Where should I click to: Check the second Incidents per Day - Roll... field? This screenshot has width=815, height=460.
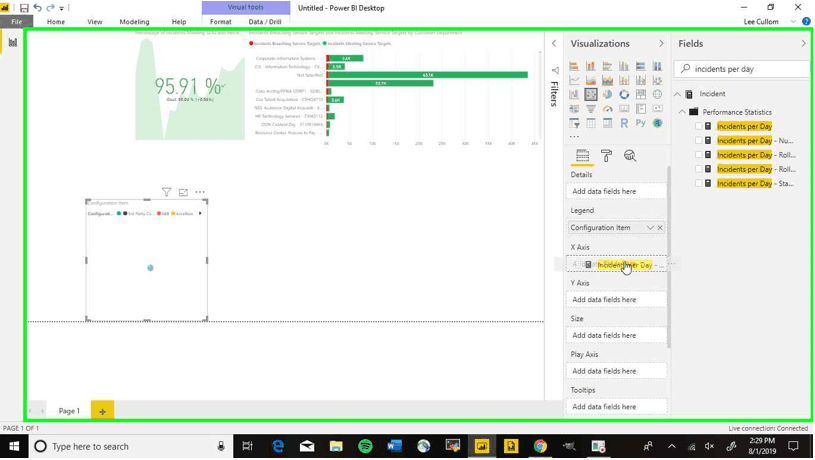699,169
